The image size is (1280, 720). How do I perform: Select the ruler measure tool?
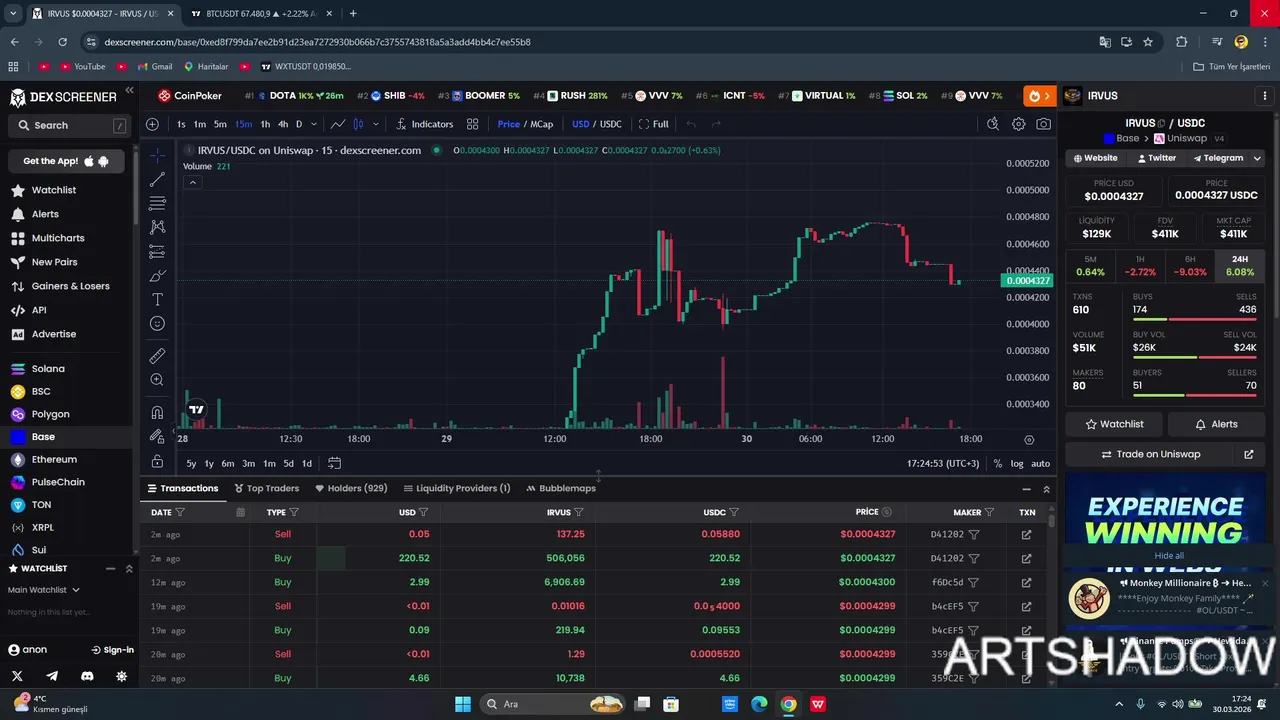(157, 356)
